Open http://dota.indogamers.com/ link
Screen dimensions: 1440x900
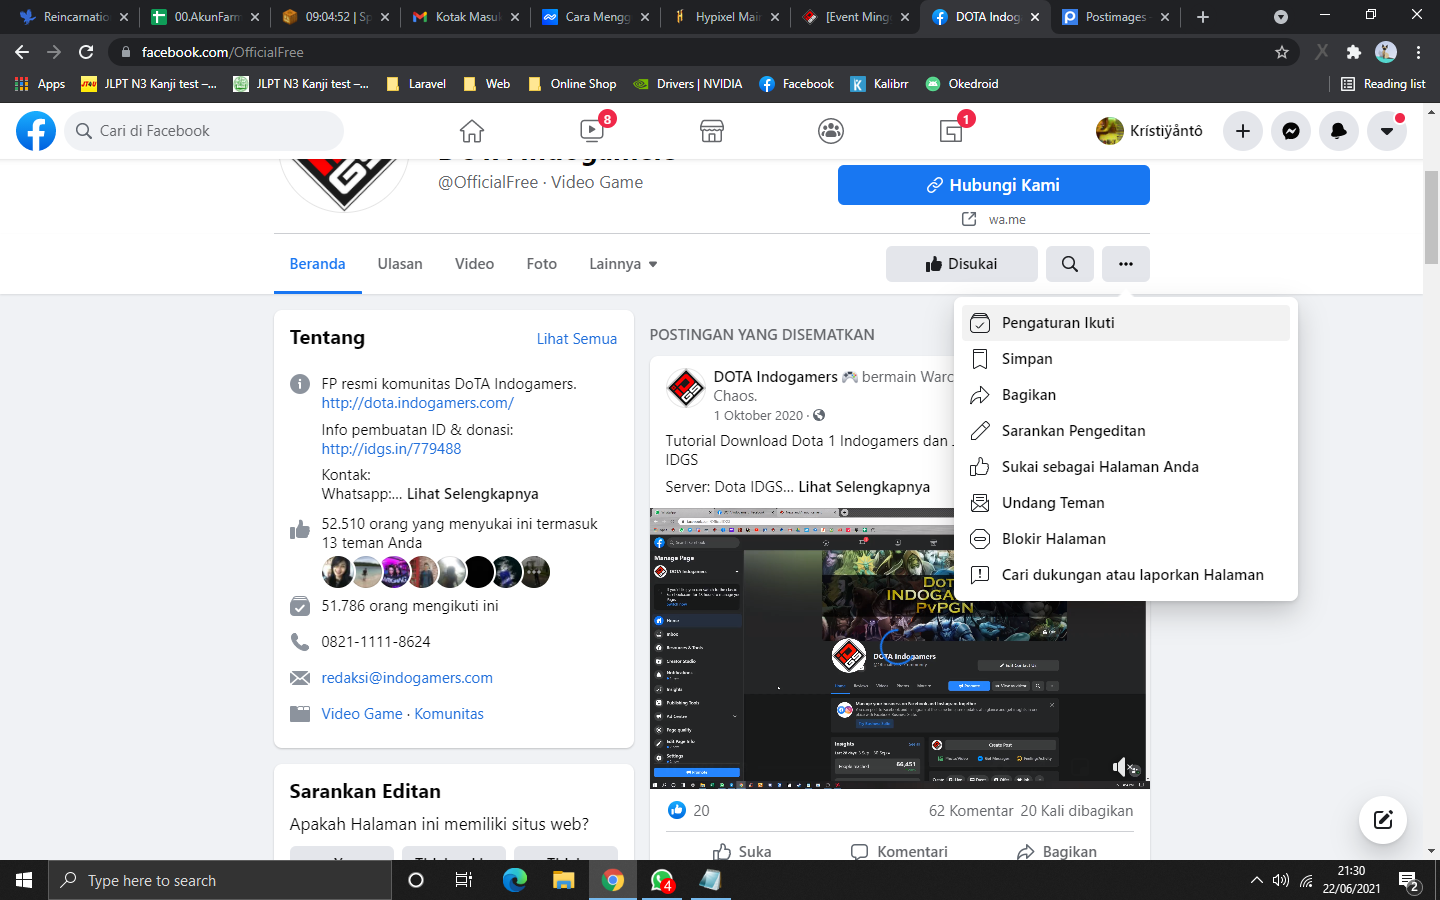(x=418, y=403)
